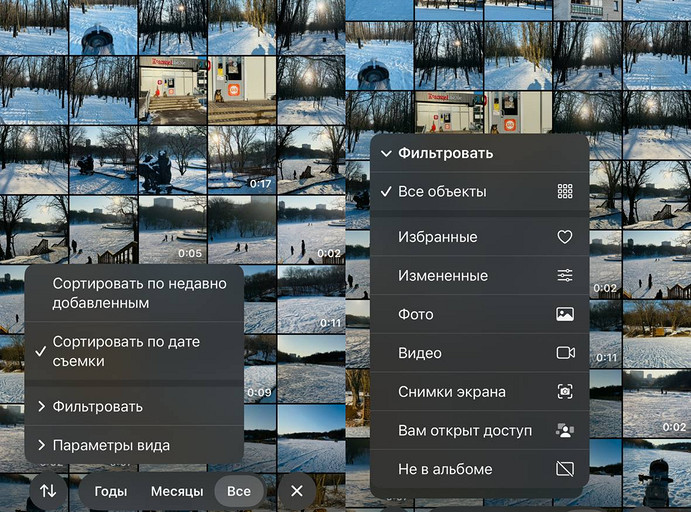Select the checked Все объекты filter
Screen dimensions: 691x512
click(442, 191)
